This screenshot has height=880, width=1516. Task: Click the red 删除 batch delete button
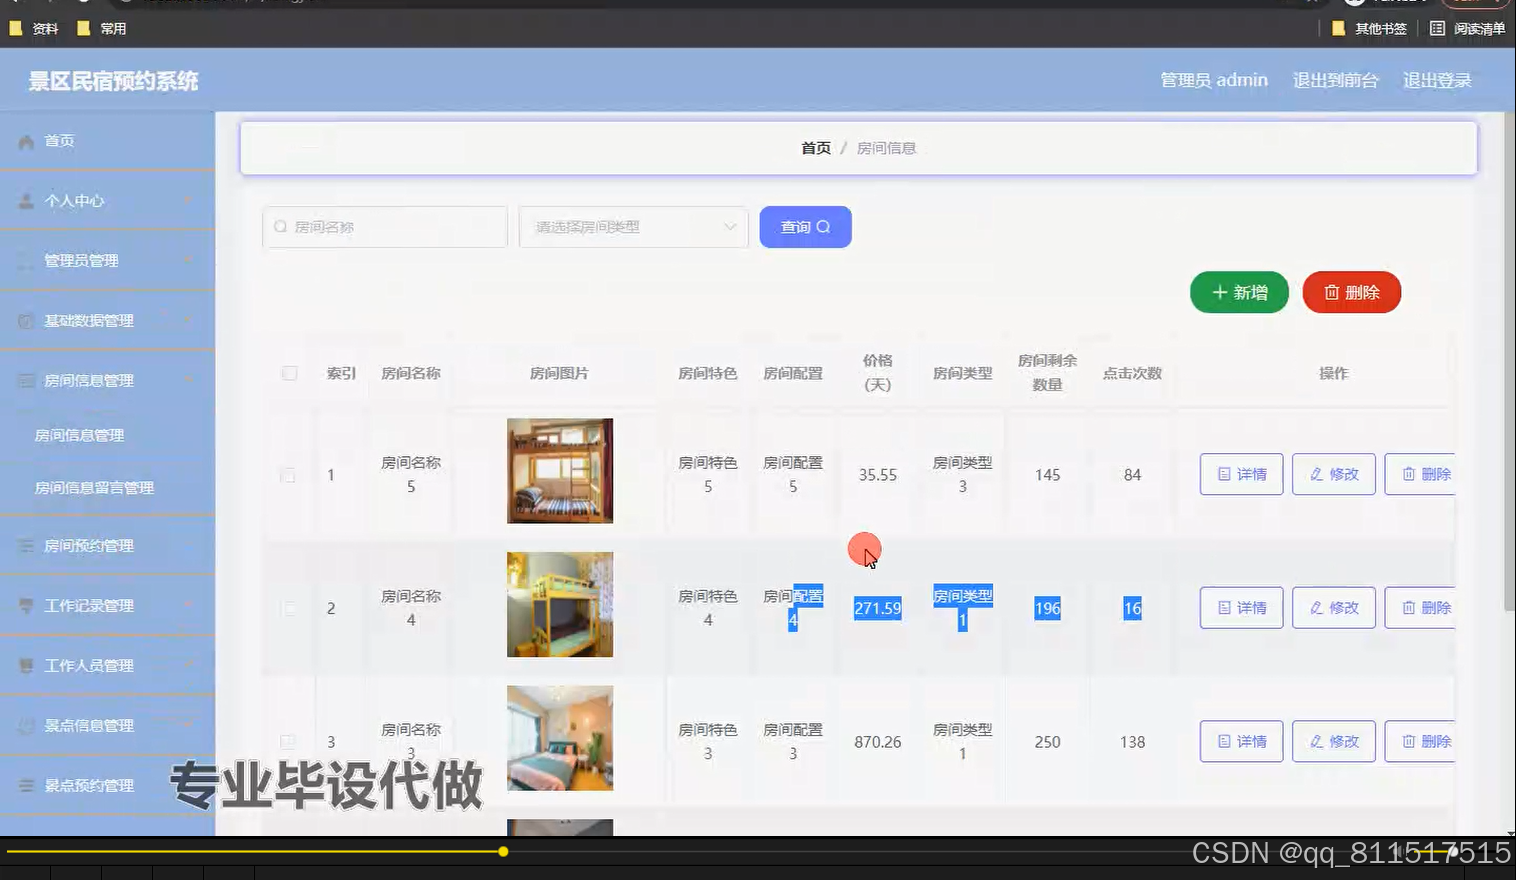(x=1352, y=292)
